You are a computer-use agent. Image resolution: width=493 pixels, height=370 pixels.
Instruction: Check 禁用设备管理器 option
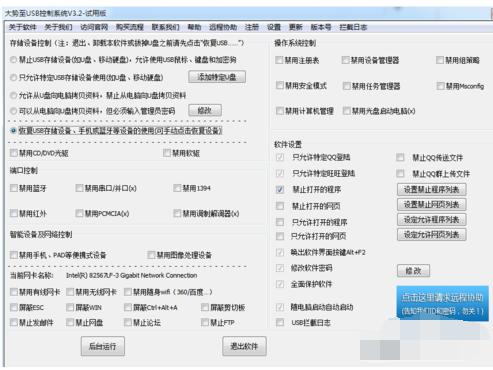point(345,60)
